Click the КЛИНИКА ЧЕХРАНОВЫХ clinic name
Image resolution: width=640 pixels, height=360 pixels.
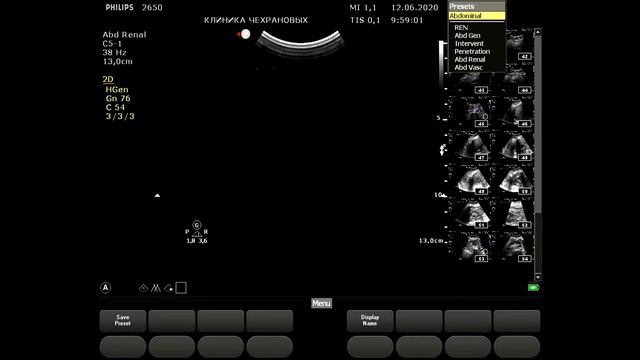[x=256, y=20]
